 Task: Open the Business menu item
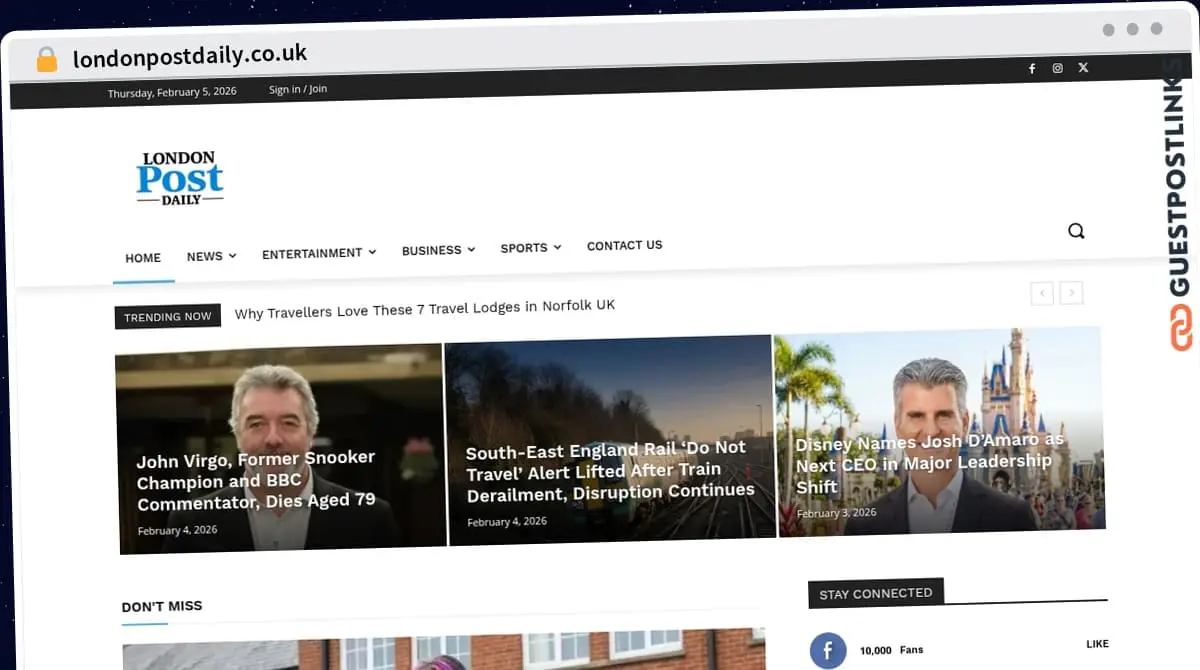(431, 250)
